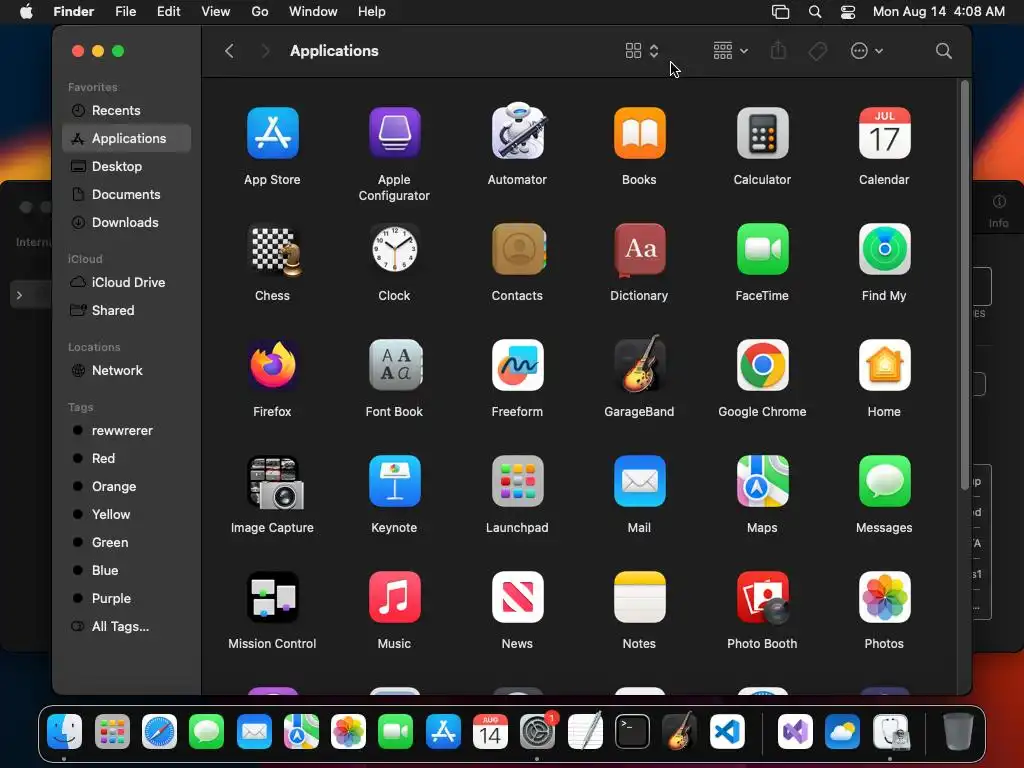Click the Share toolbar button
This screenshot has height=768, width=1024.
(778, 51)
